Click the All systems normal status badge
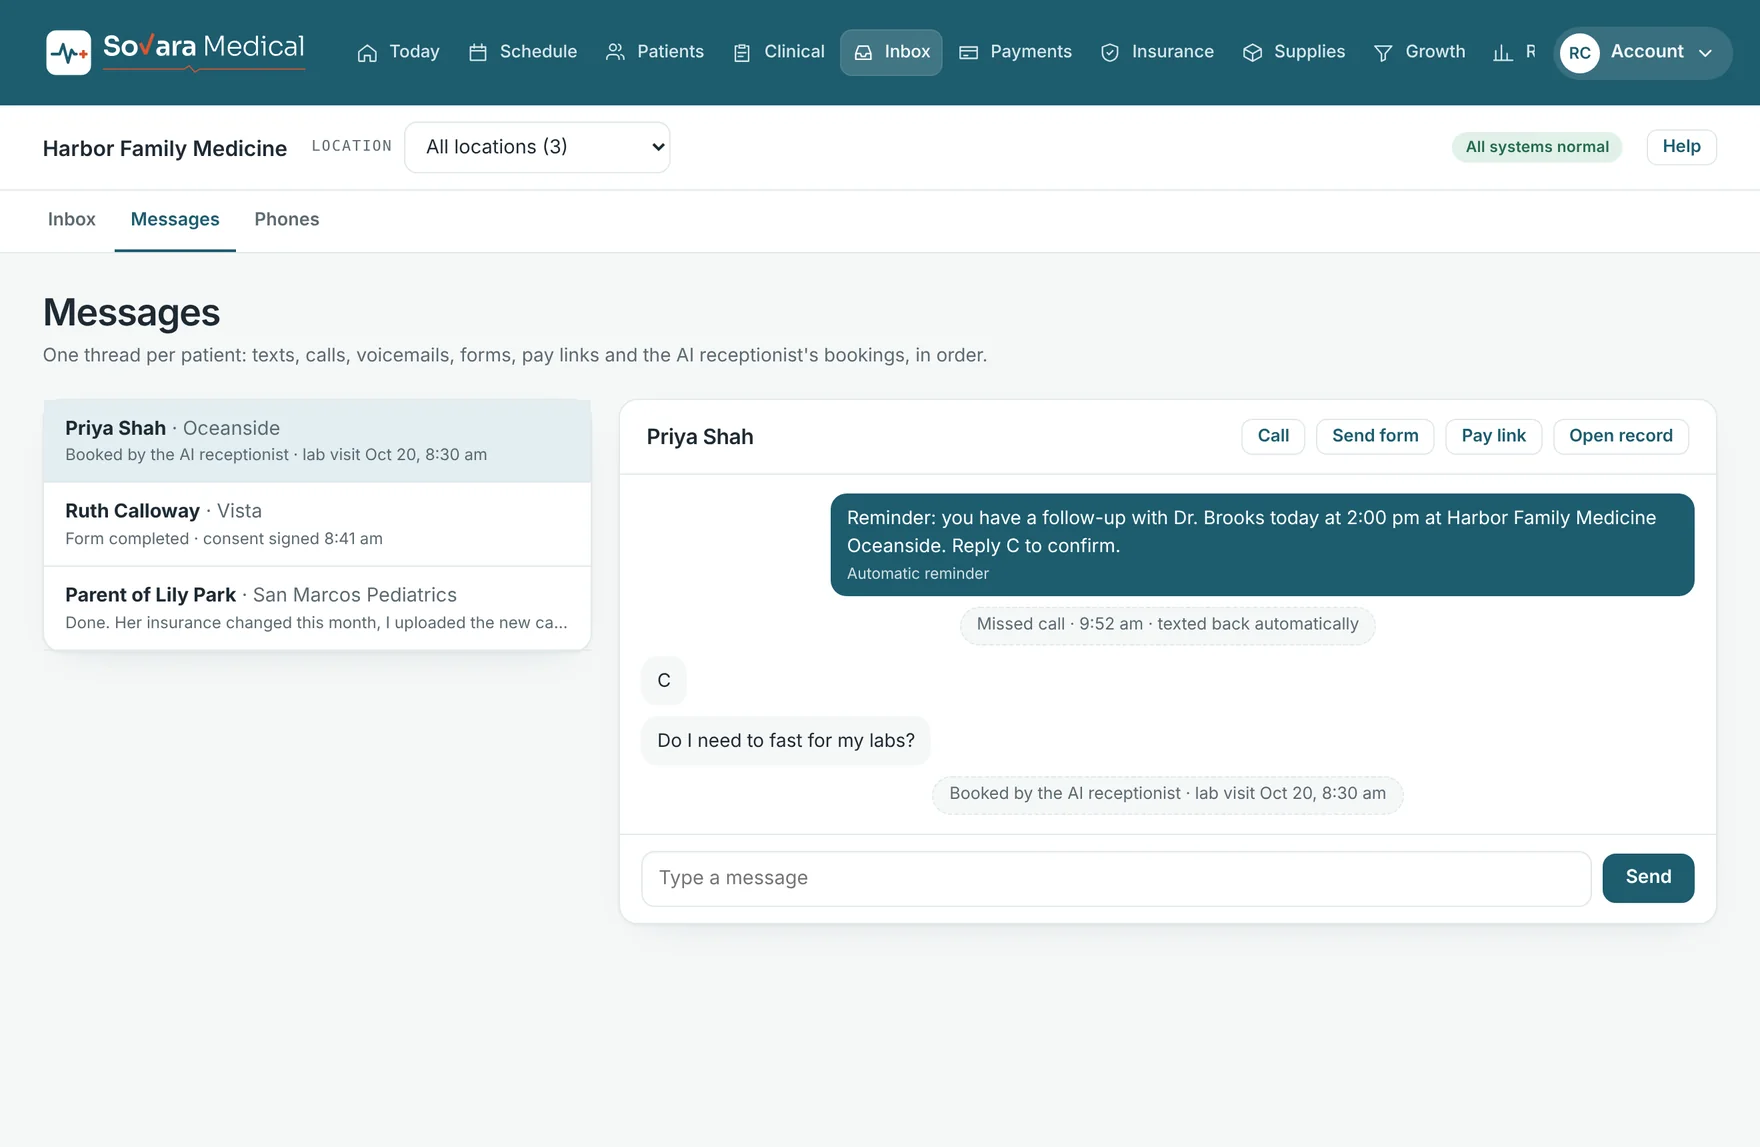The width and height of the screenshot is (1760, 1147). (1537, 147)
